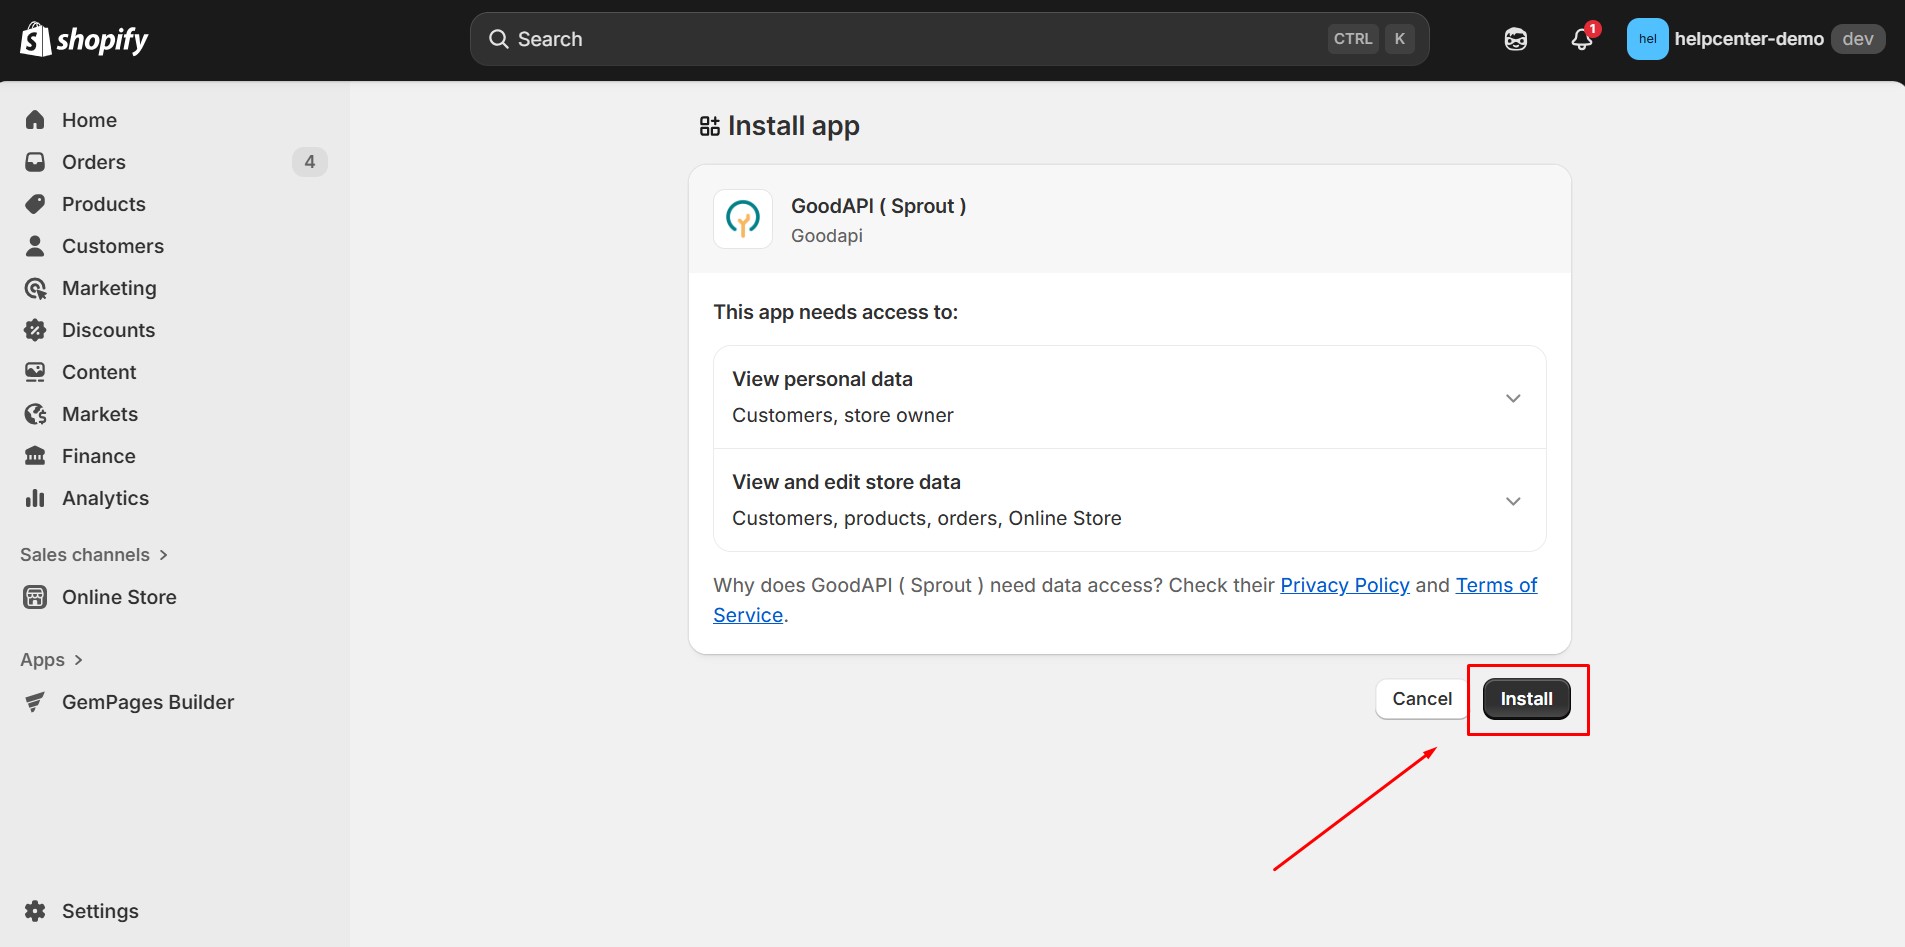The image size is (1905, 947).
Task: Select the Online Store icon
Action: (x=36, y=596)
